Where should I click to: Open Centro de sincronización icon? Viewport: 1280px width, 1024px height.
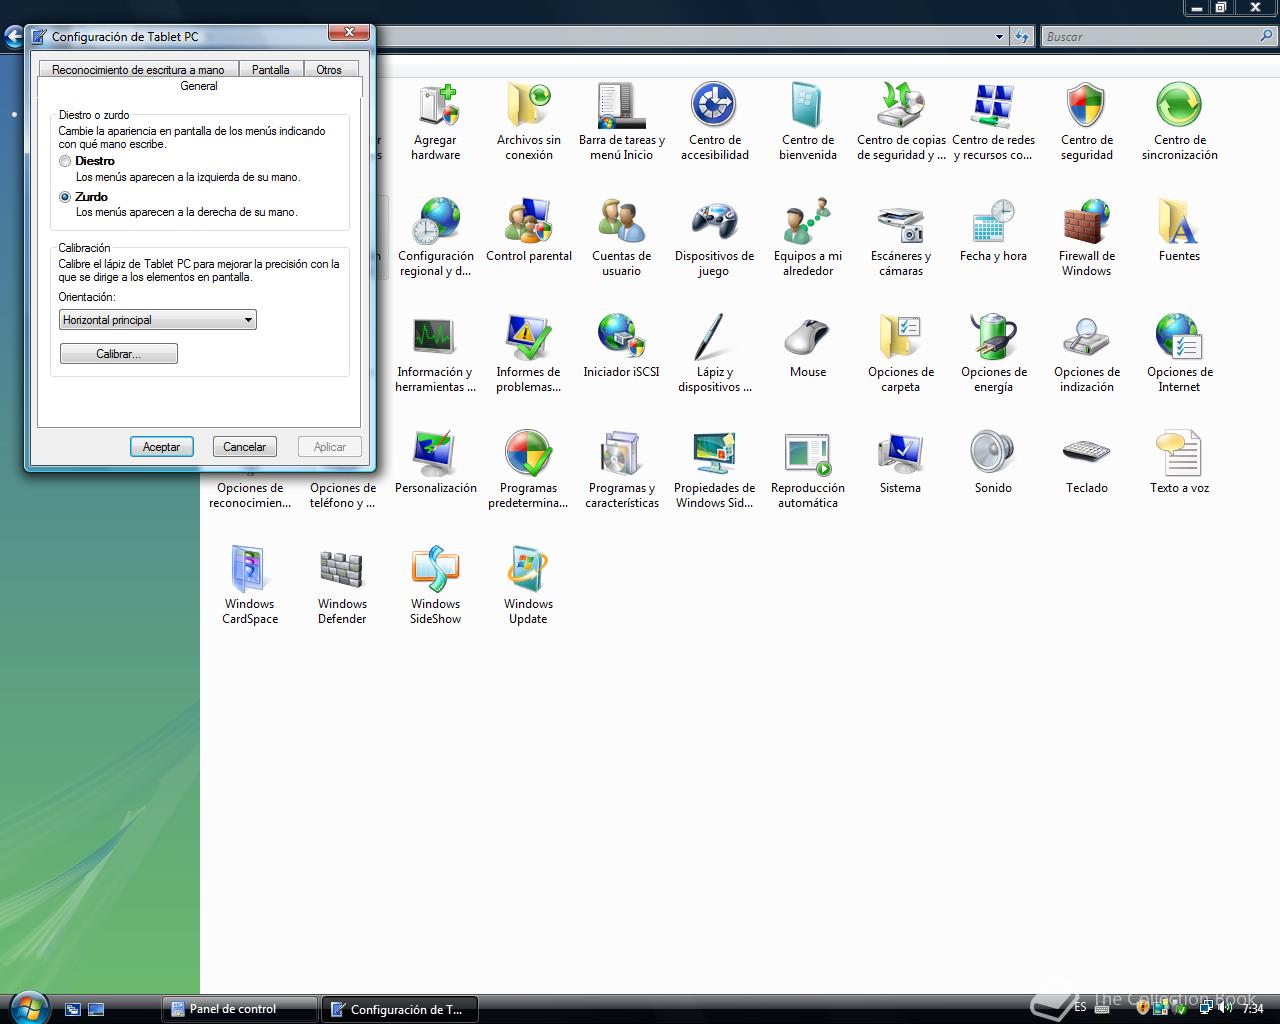(x=1179, y=106)
